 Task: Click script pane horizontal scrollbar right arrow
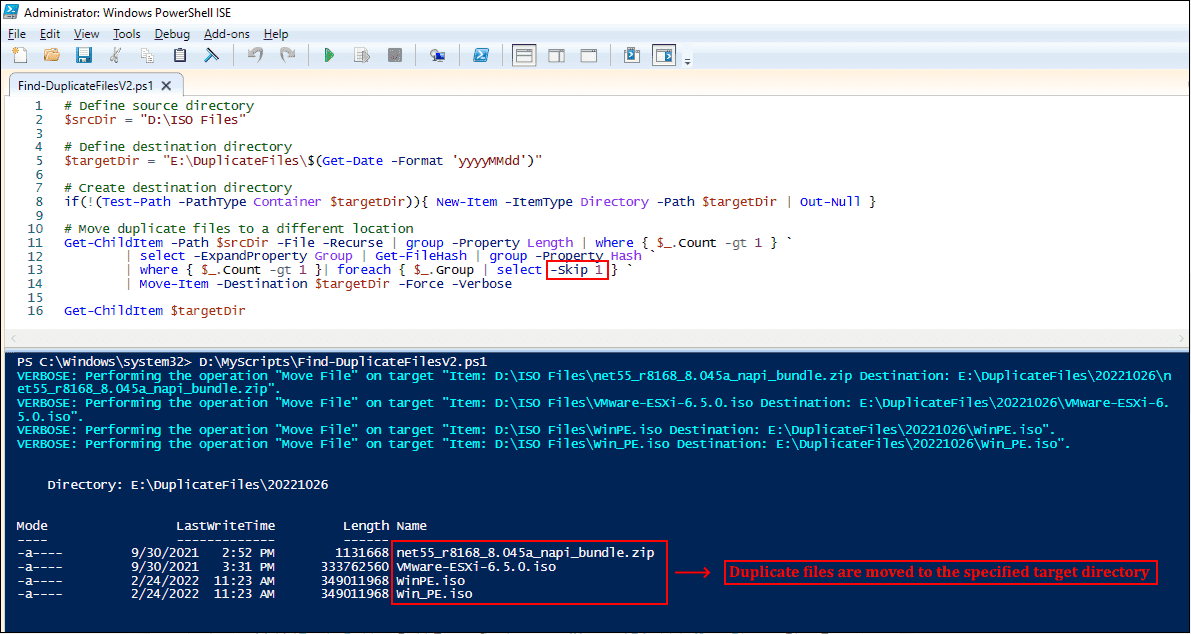coord(1182,339)
